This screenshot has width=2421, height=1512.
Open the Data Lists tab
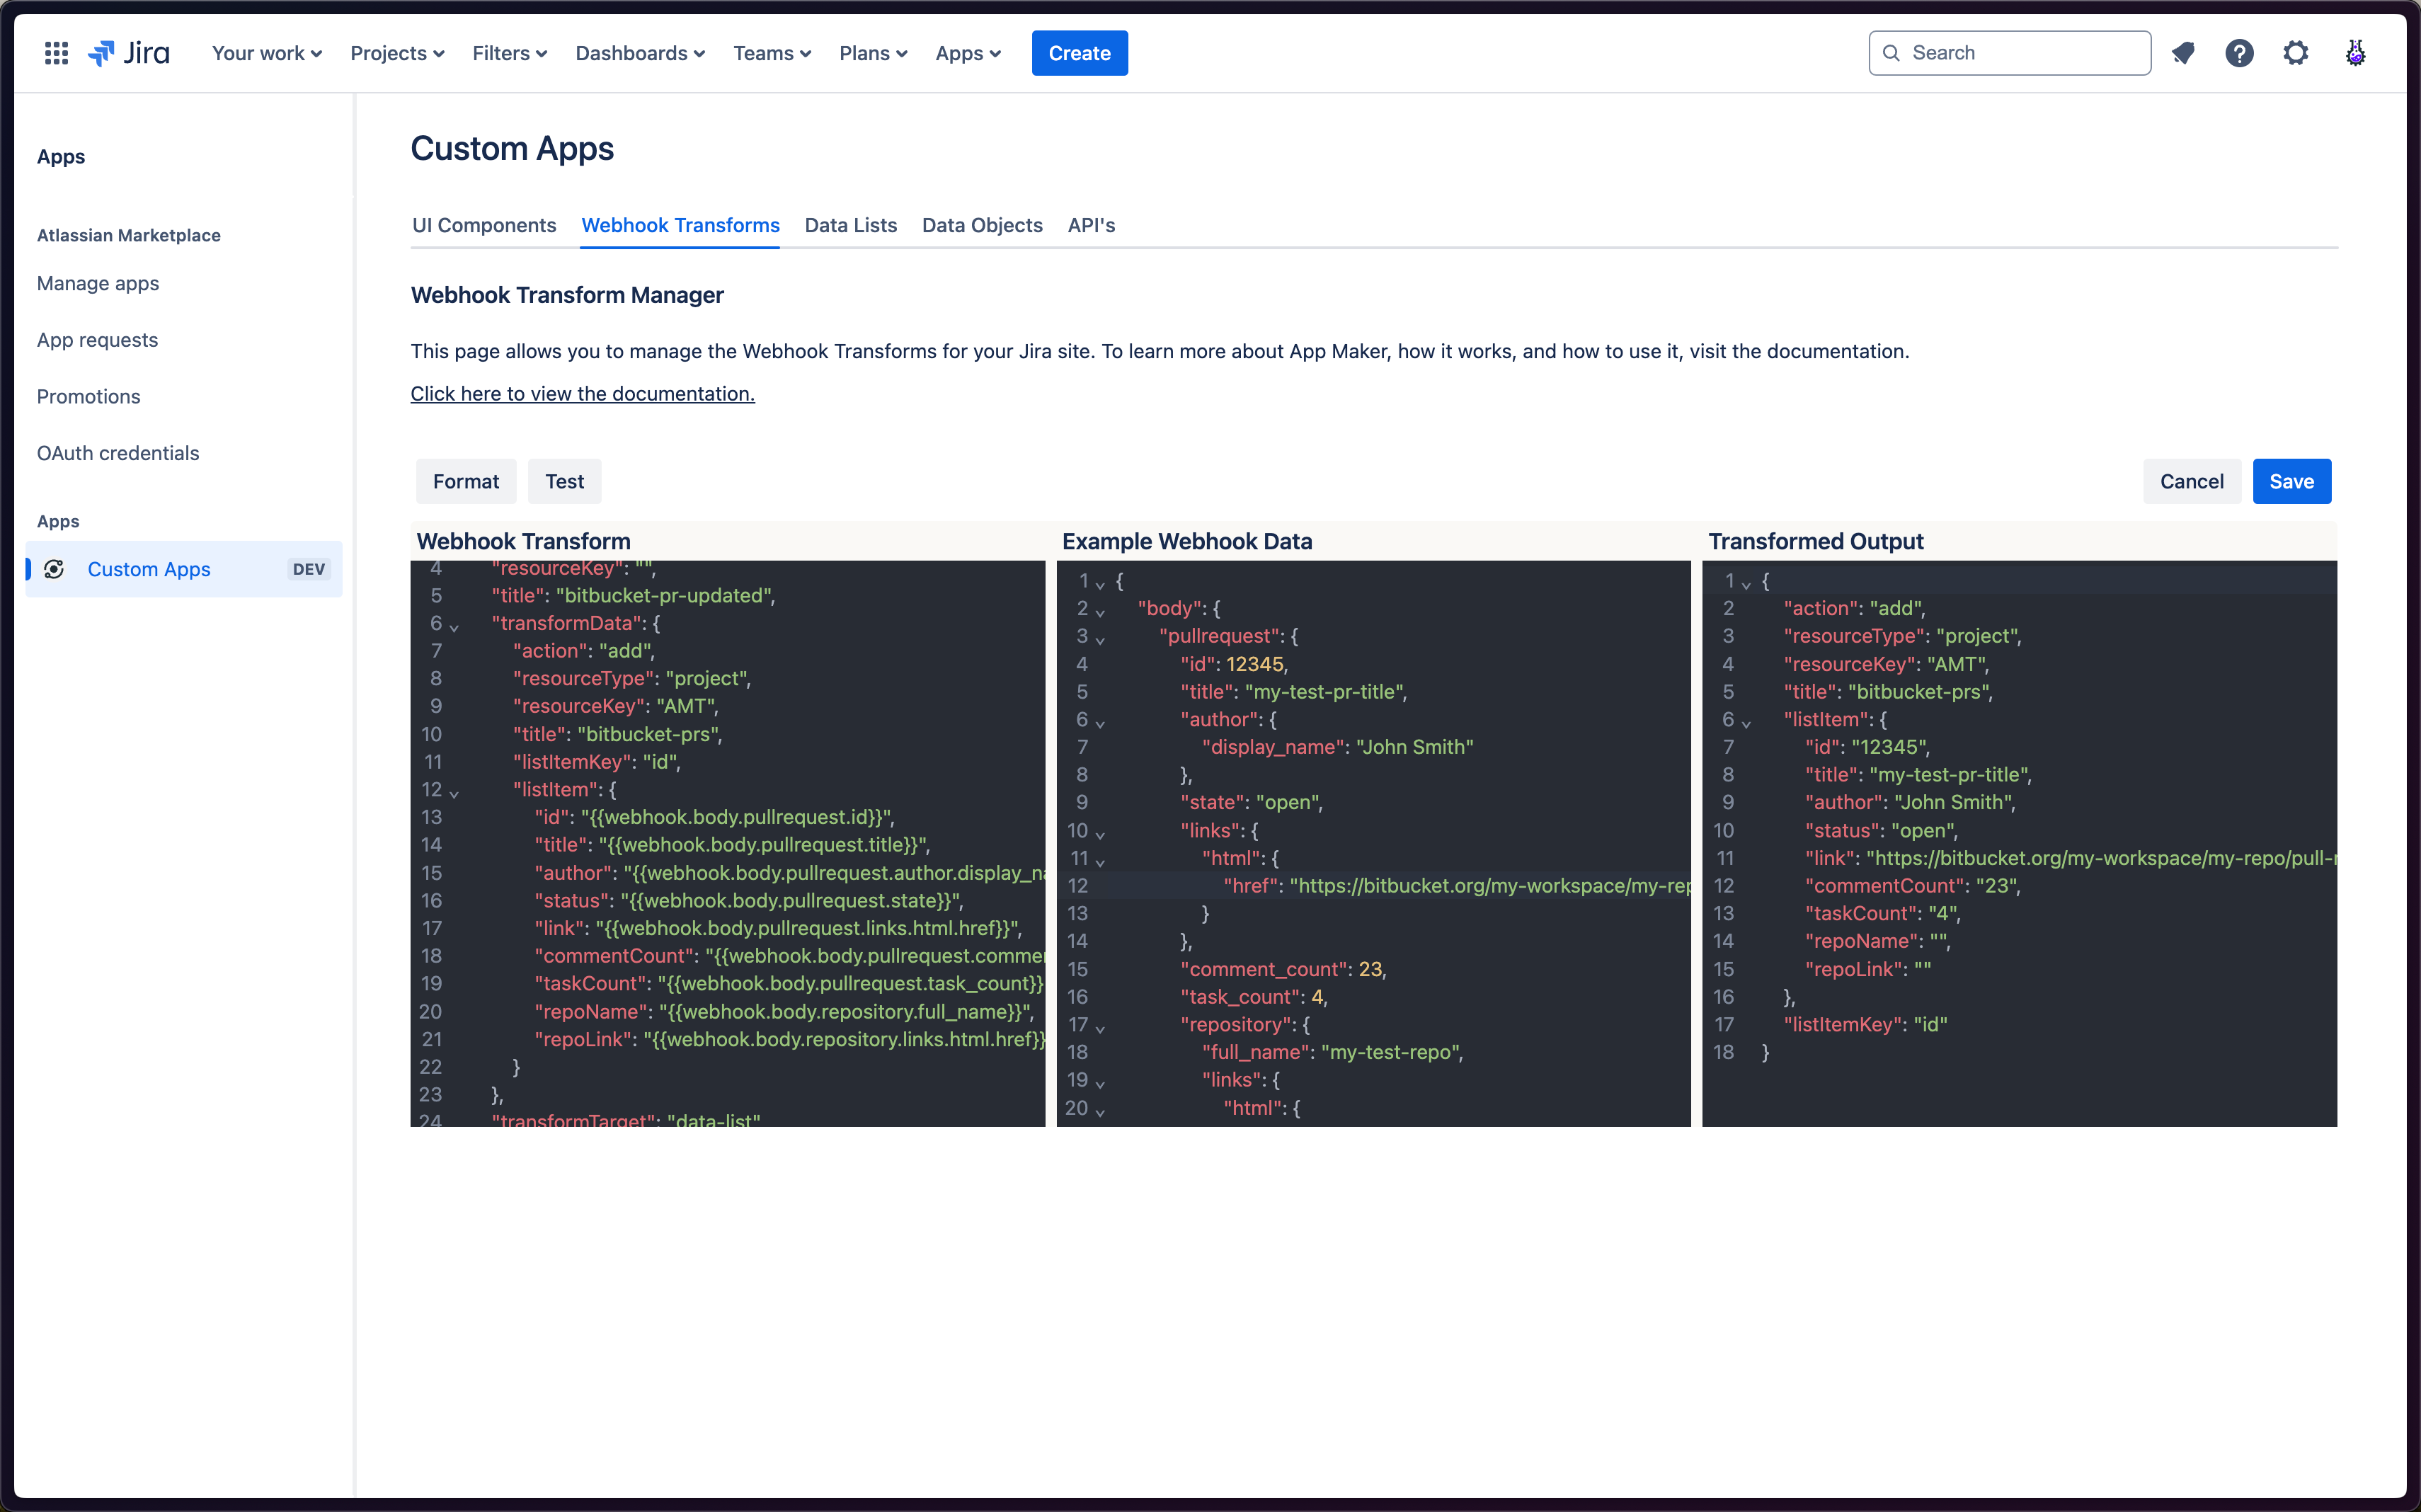point(850,224)
